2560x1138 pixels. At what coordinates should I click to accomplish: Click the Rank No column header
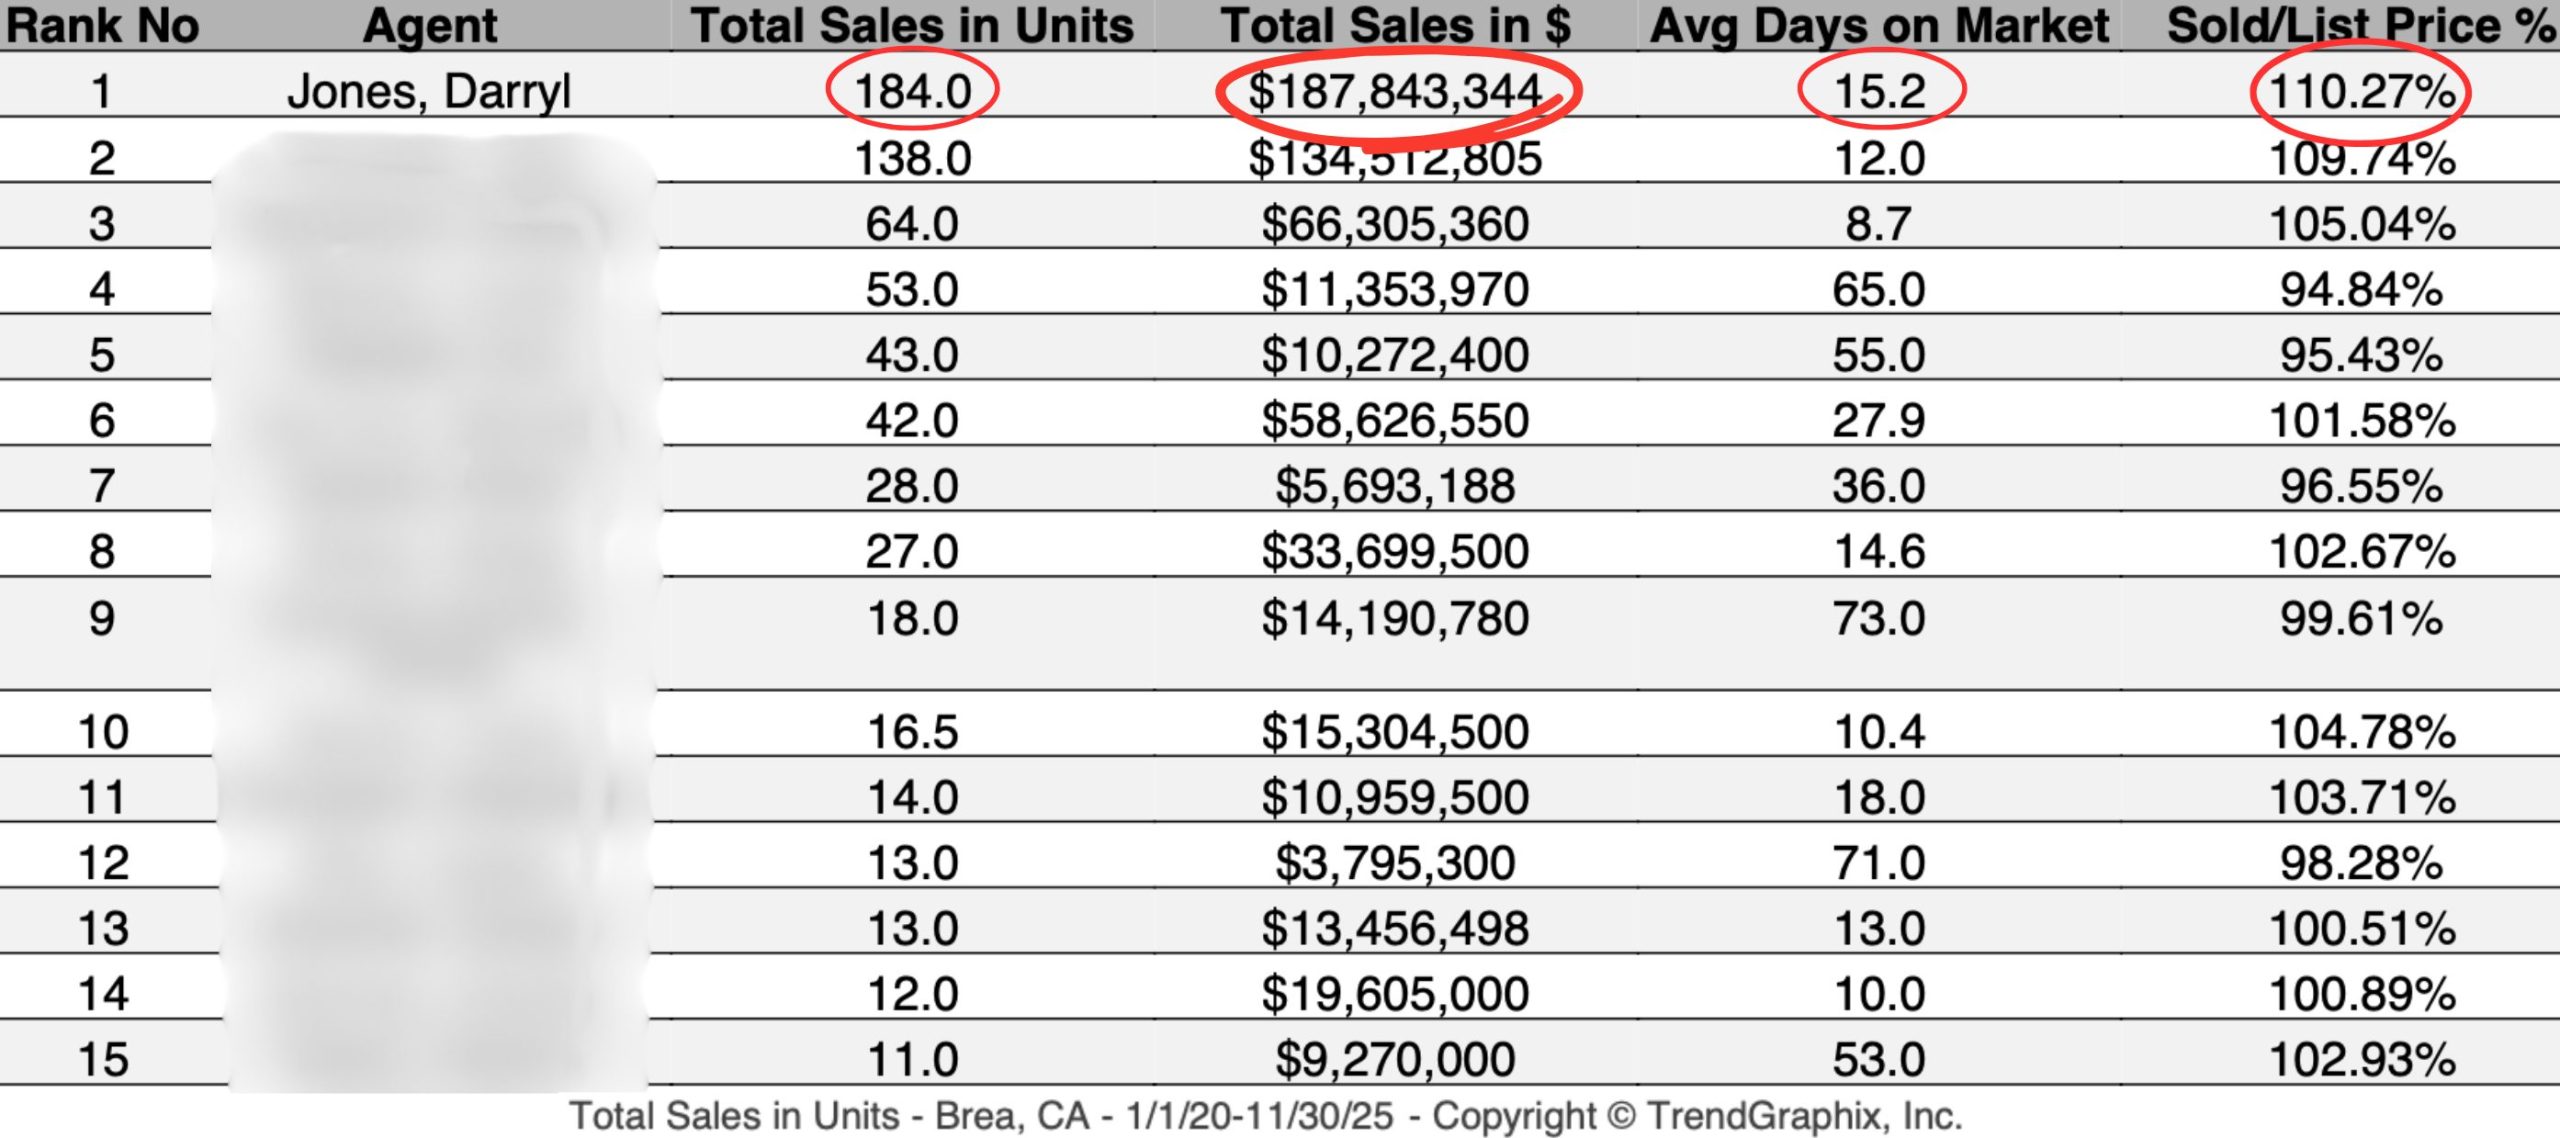[x=102, y=26]
